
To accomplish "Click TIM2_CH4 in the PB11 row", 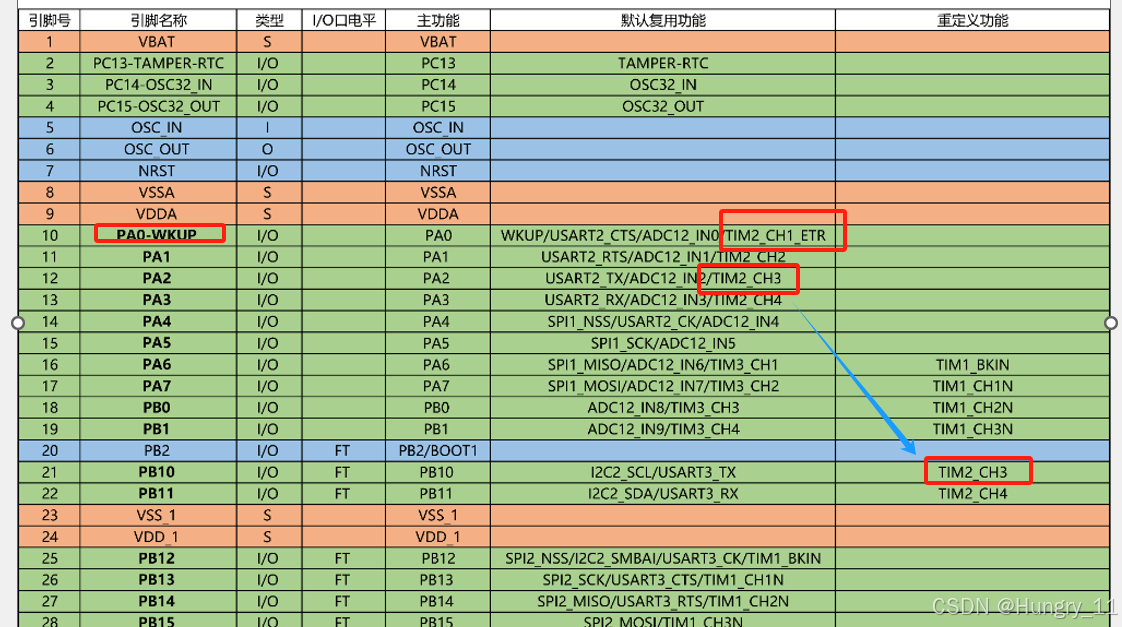I will tap(972, 493).
